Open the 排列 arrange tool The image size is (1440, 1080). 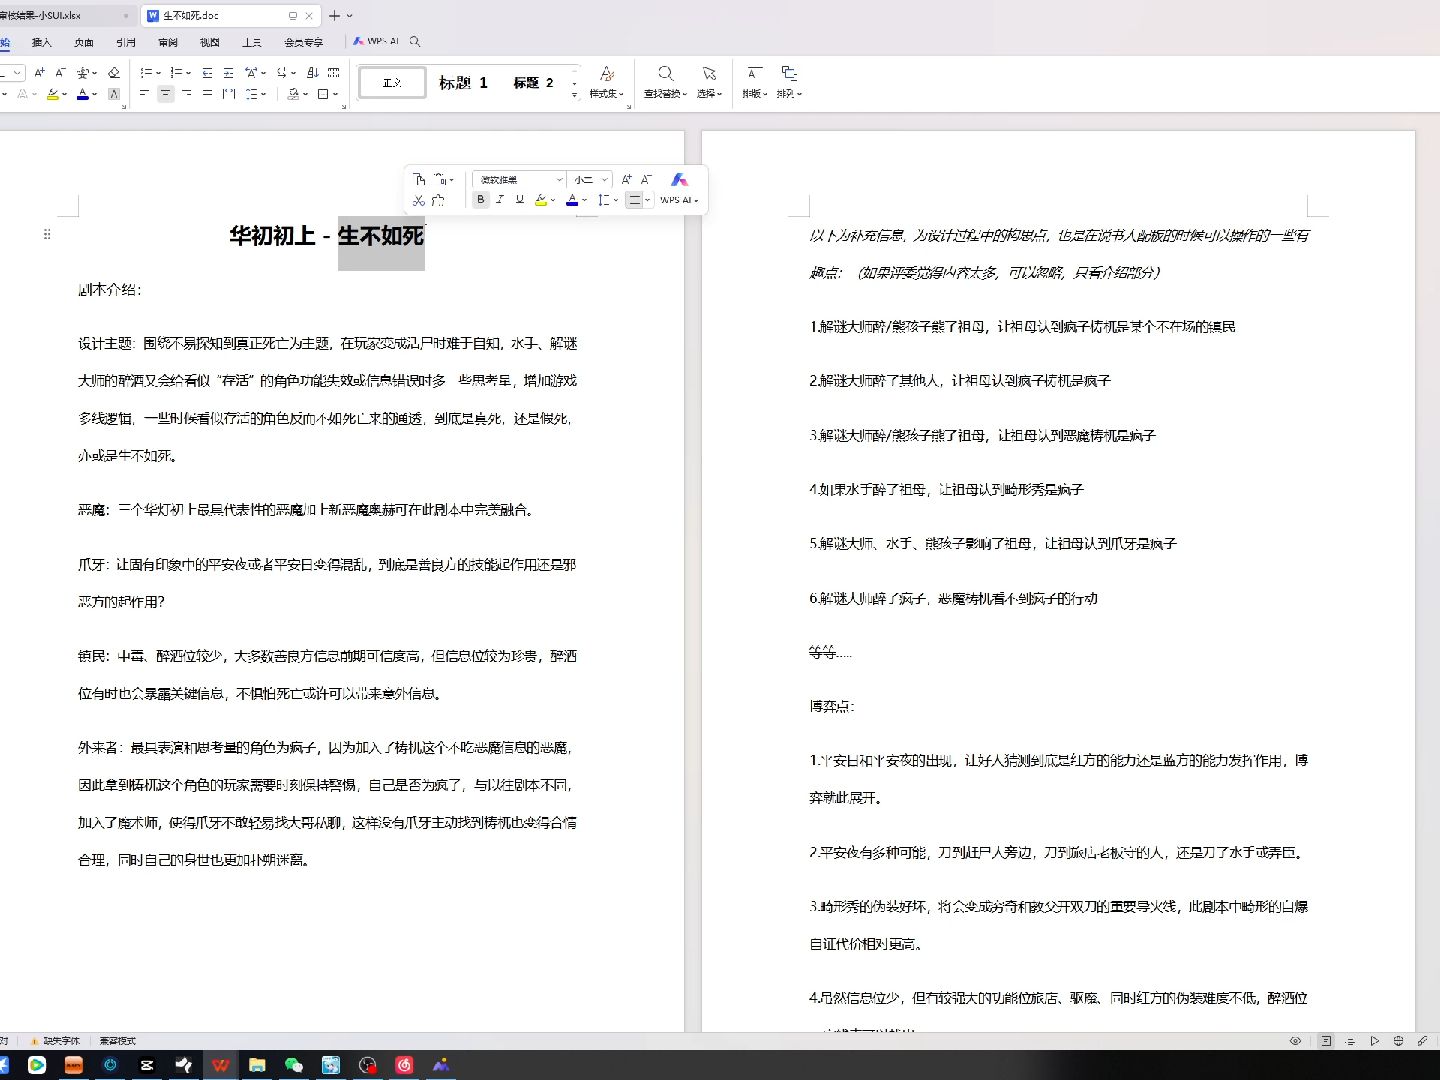point(789,82)
